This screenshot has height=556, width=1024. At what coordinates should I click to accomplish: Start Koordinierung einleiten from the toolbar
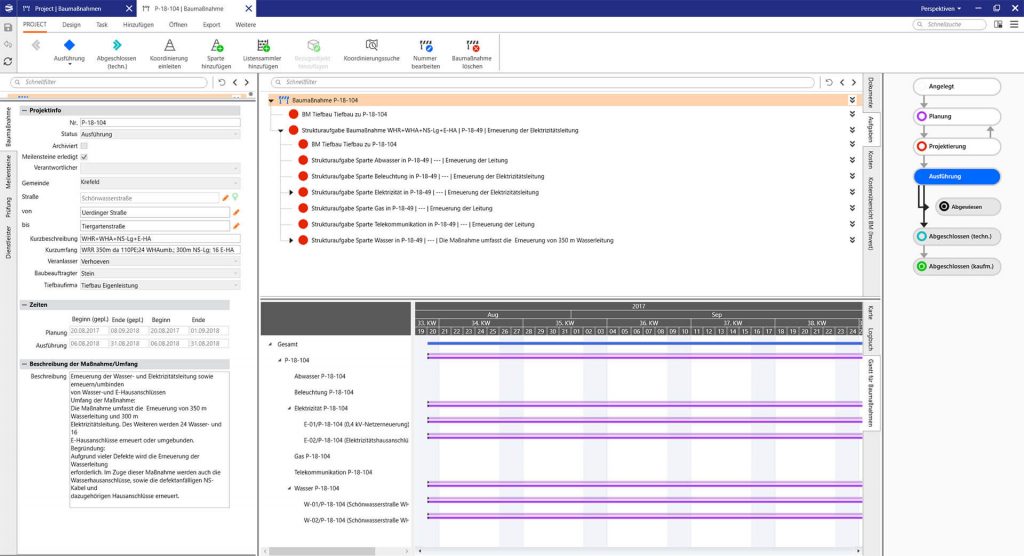click(x=169, y=46)
